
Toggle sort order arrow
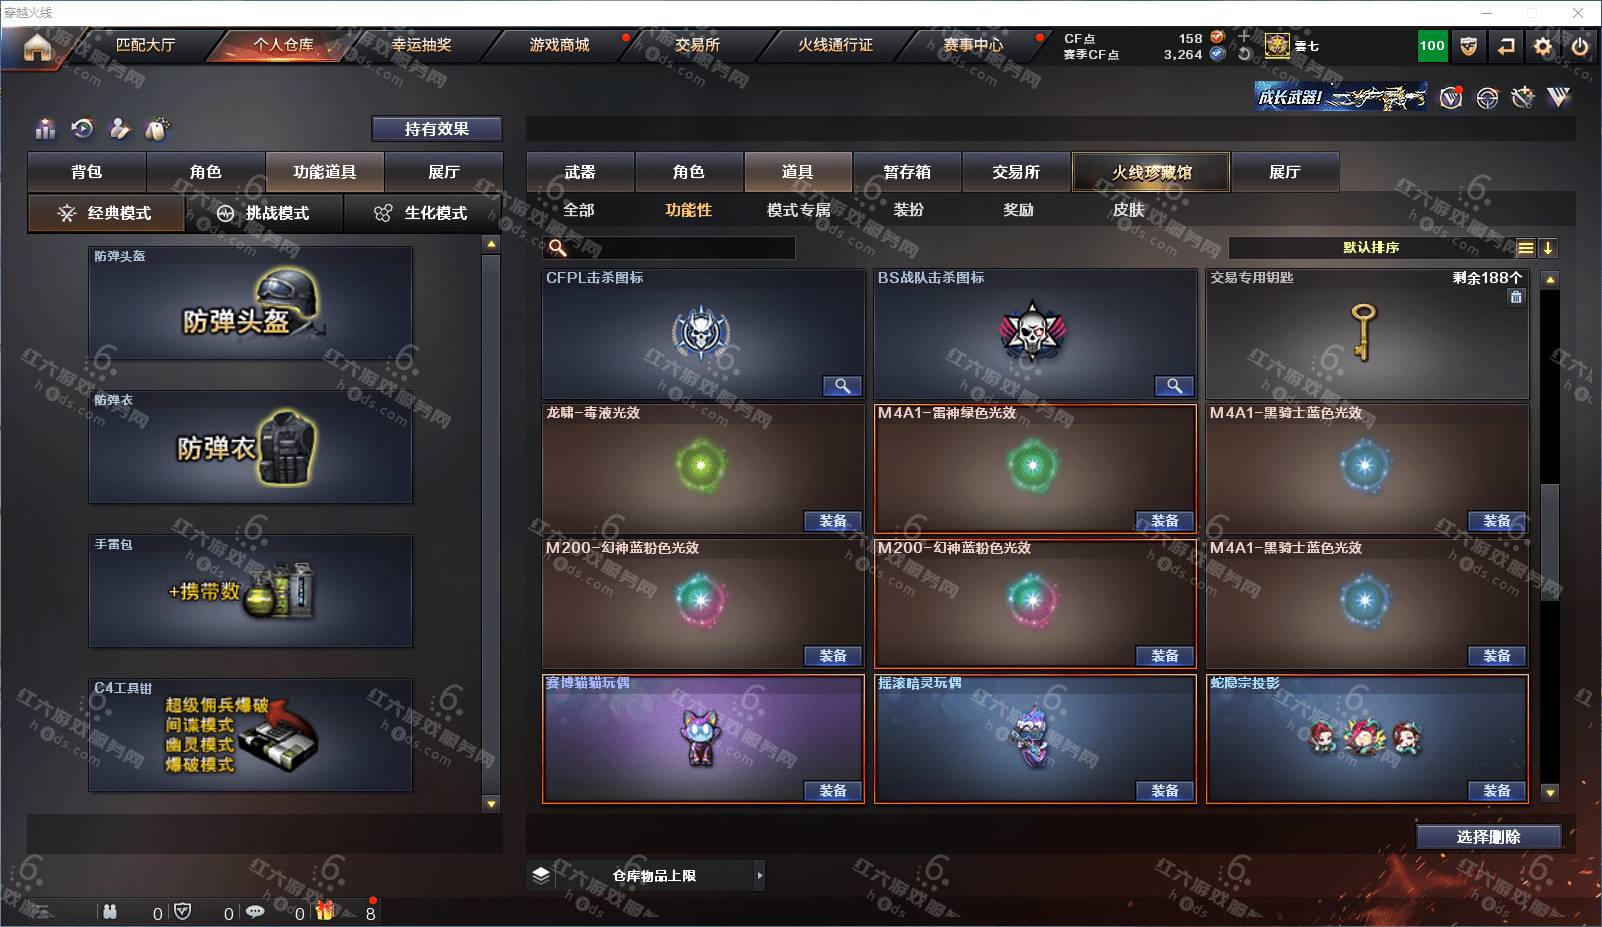pos(1547,248)
